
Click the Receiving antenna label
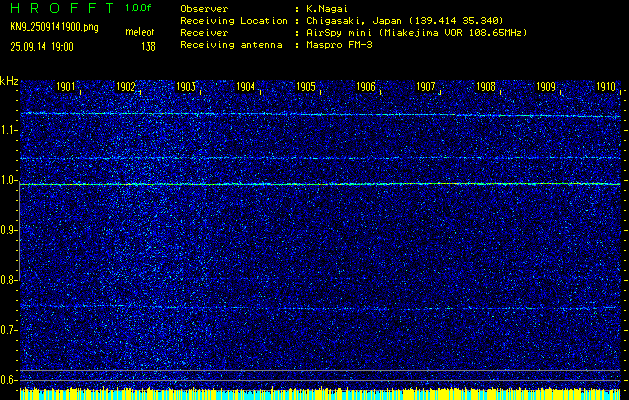231,45
